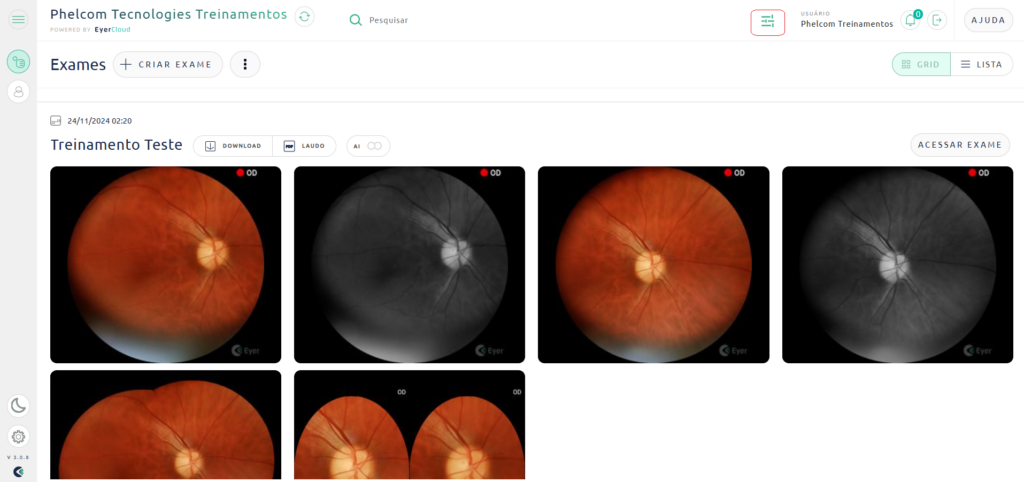This screenshot has width=1024, height=482.
Task: Open the Ajuda help menu
Action: coord(988,20)
